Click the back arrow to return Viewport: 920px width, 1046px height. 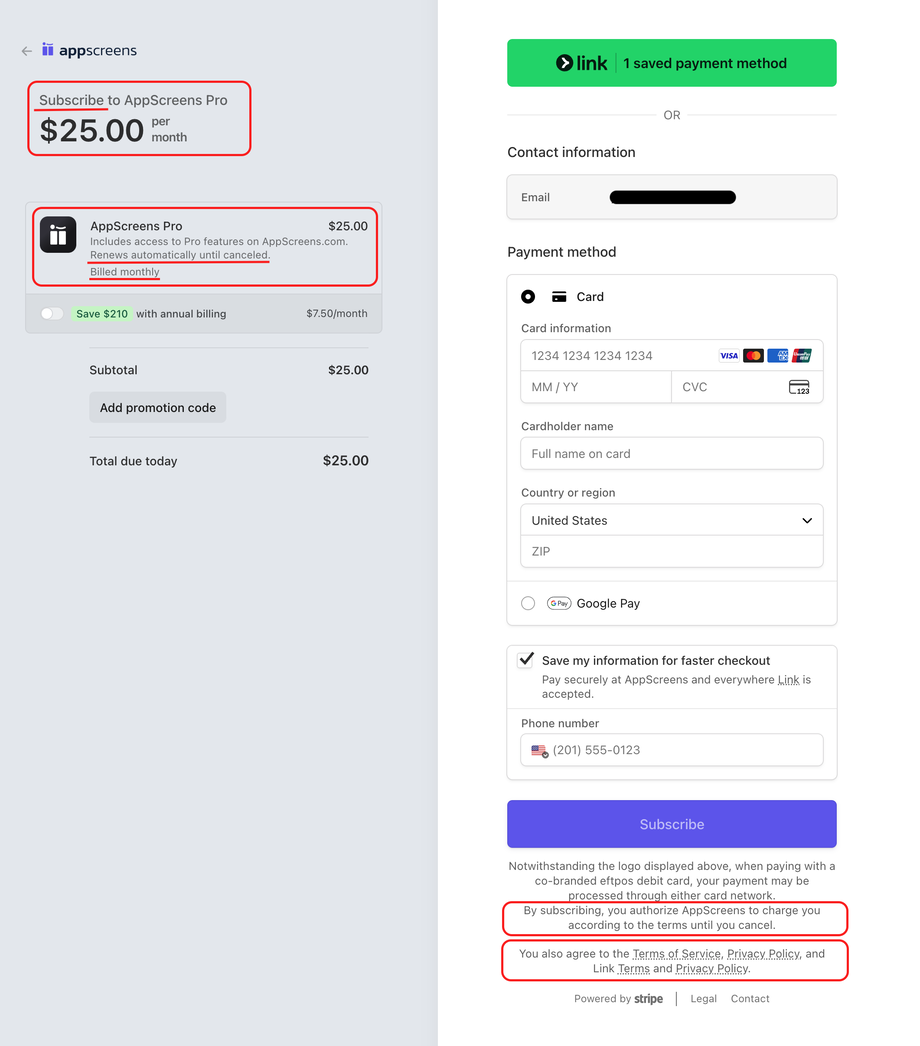pyautogui.click(x=26, y=50)
